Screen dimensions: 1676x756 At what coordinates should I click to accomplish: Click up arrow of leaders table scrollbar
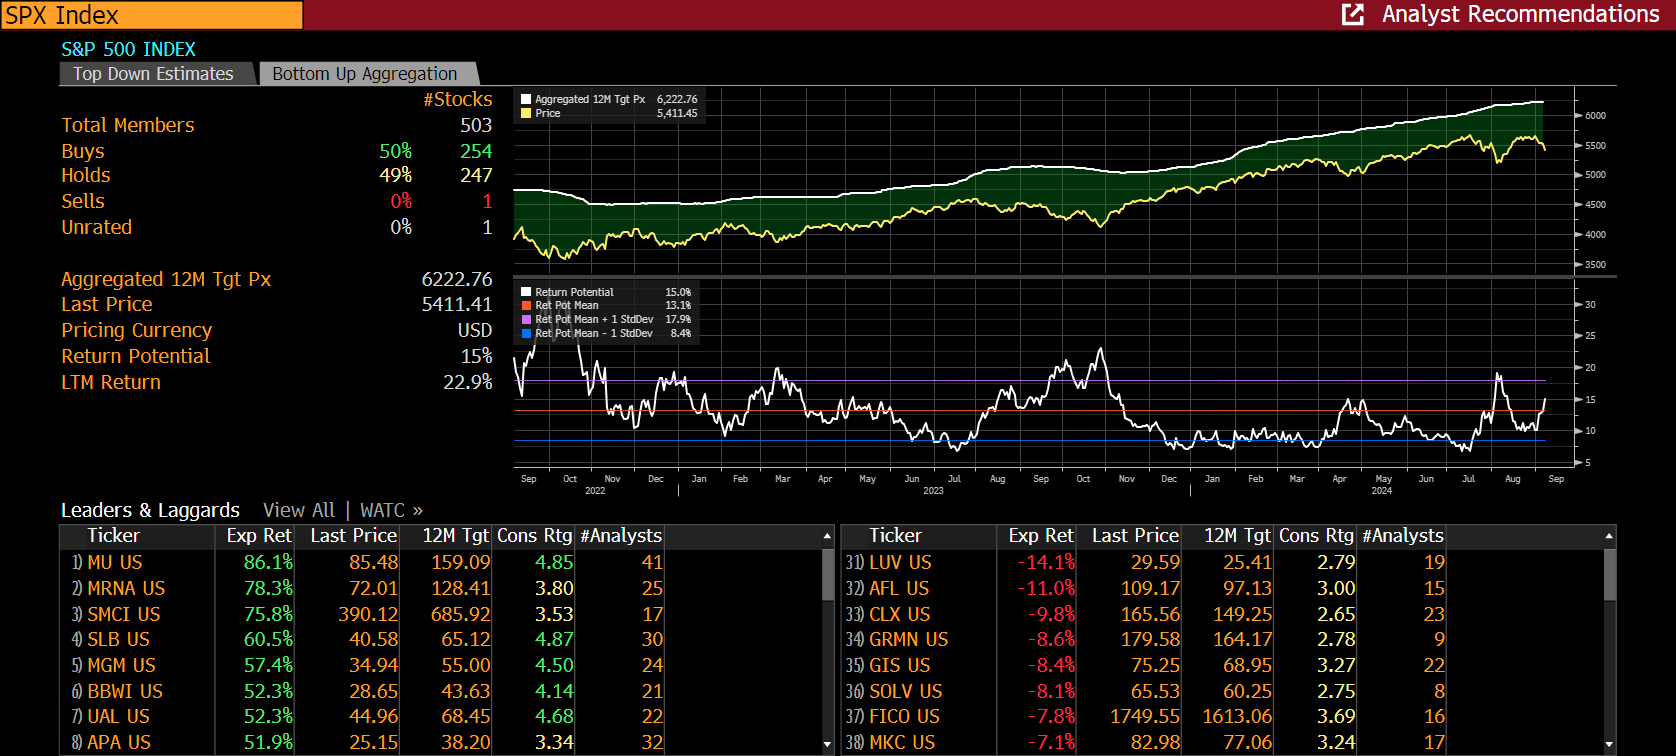click(827, 537)
